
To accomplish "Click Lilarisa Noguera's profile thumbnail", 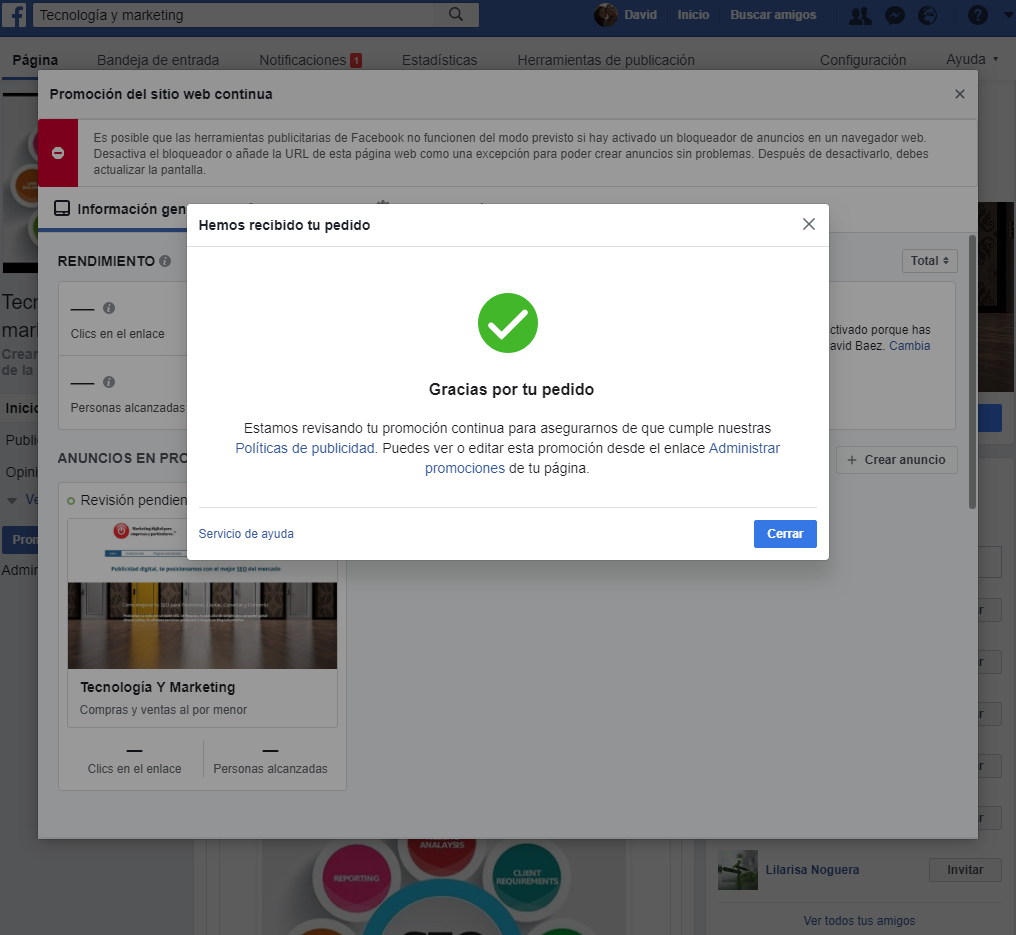I will point(737,870).
